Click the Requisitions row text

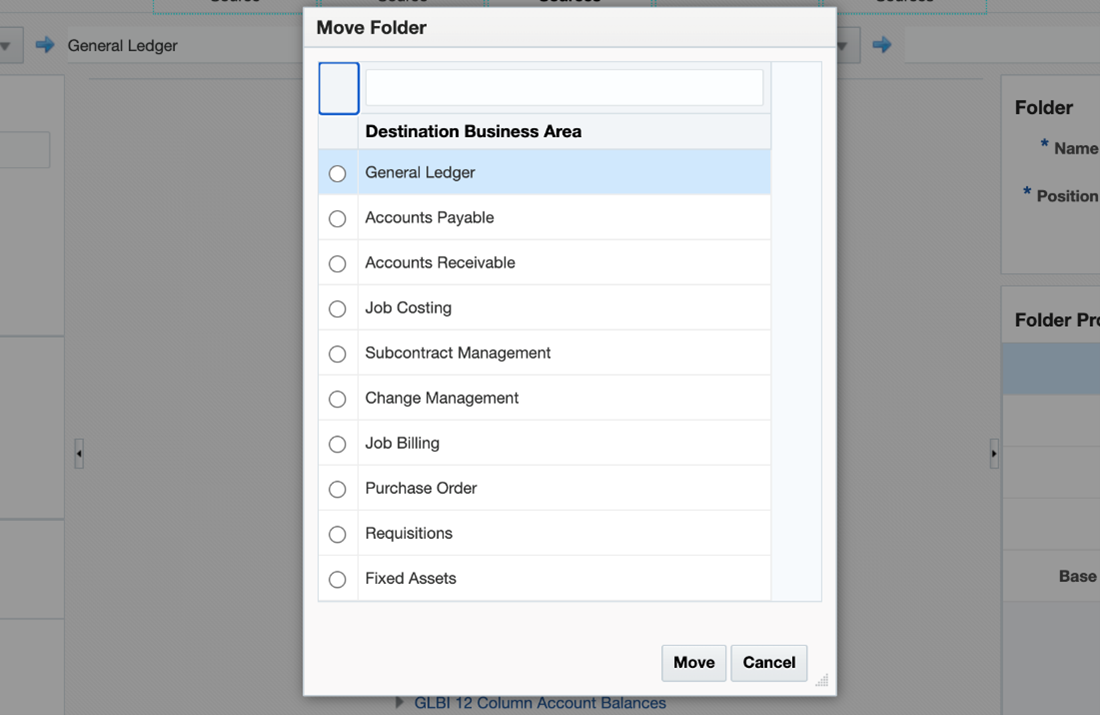(409, 533)
